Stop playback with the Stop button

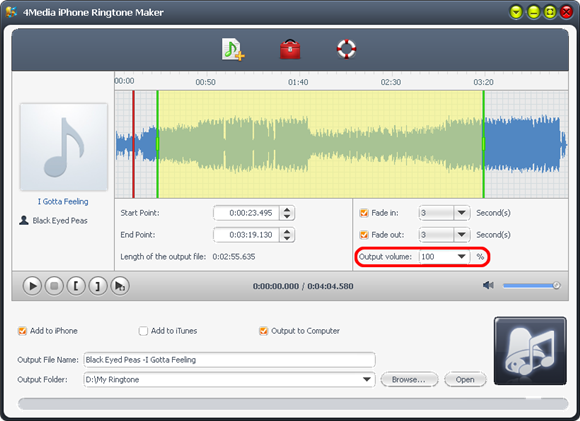(x=54, y=286)
